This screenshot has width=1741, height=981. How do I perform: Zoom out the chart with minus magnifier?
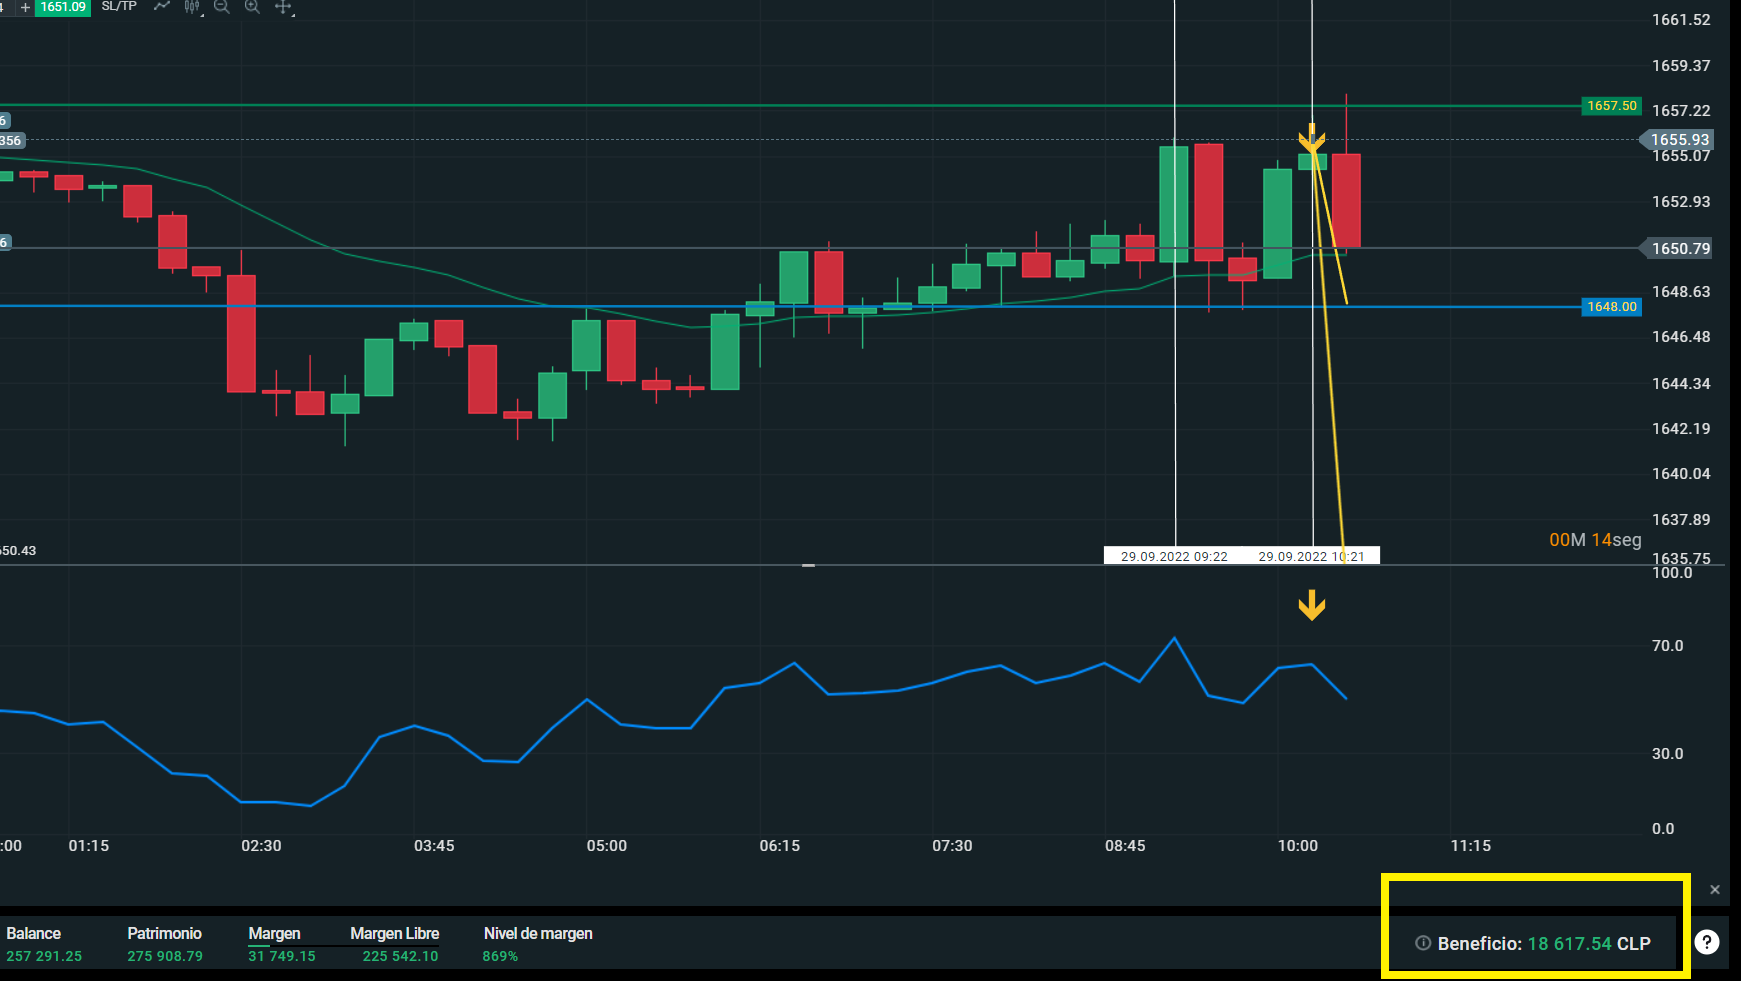(222, 7)
